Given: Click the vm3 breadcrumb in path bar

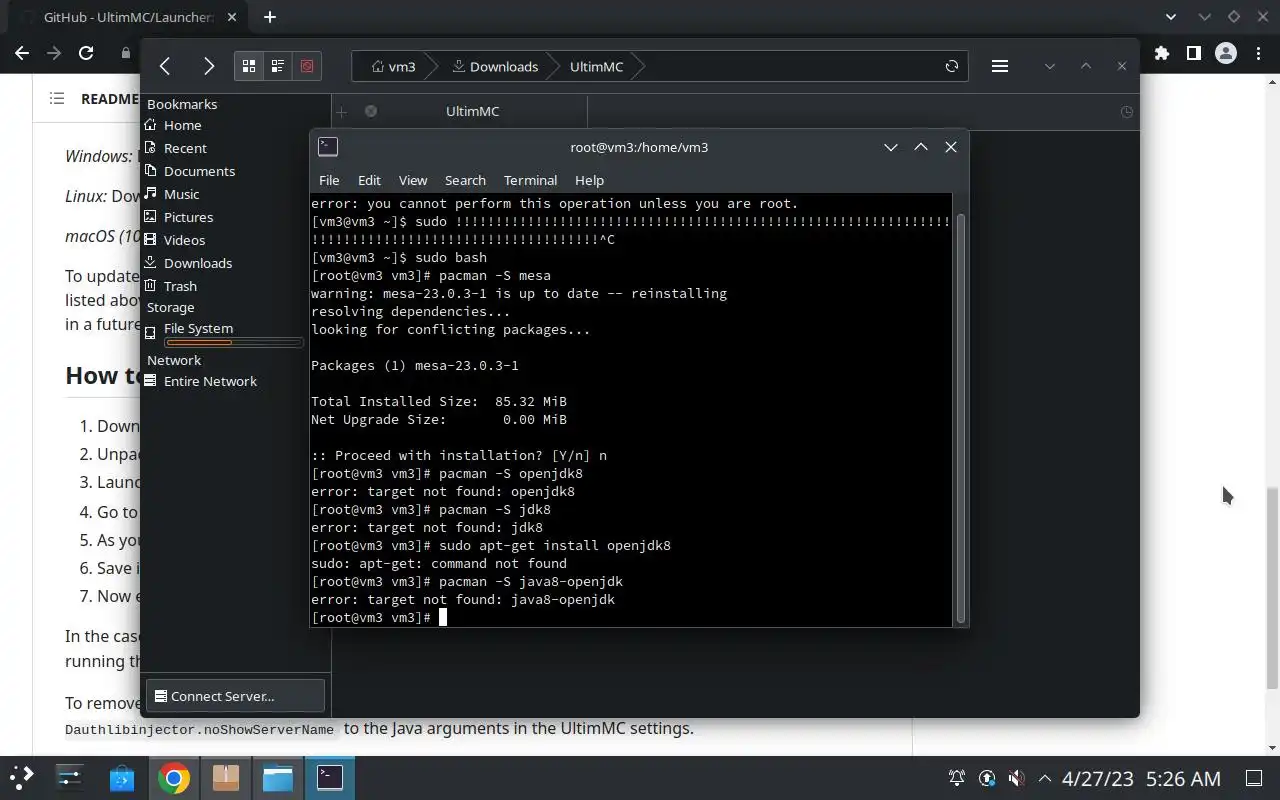Looking at the screenshot, I should coord(393,66).
